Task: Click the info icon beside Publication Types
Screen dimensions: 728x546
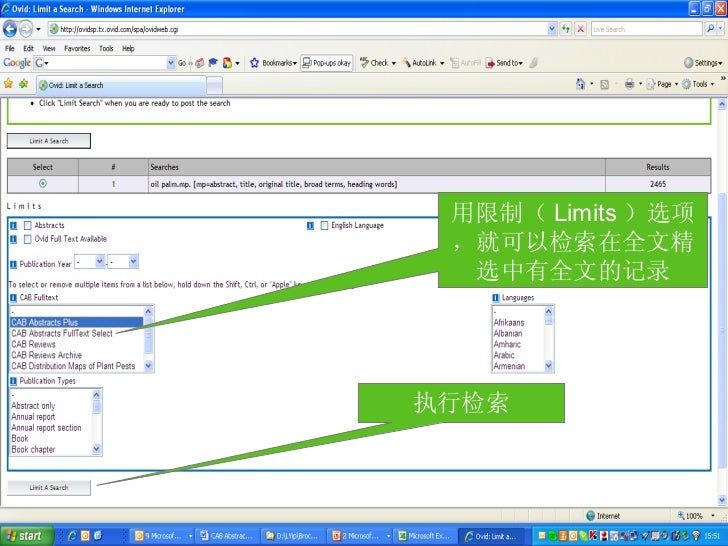Action: point(13,381)
